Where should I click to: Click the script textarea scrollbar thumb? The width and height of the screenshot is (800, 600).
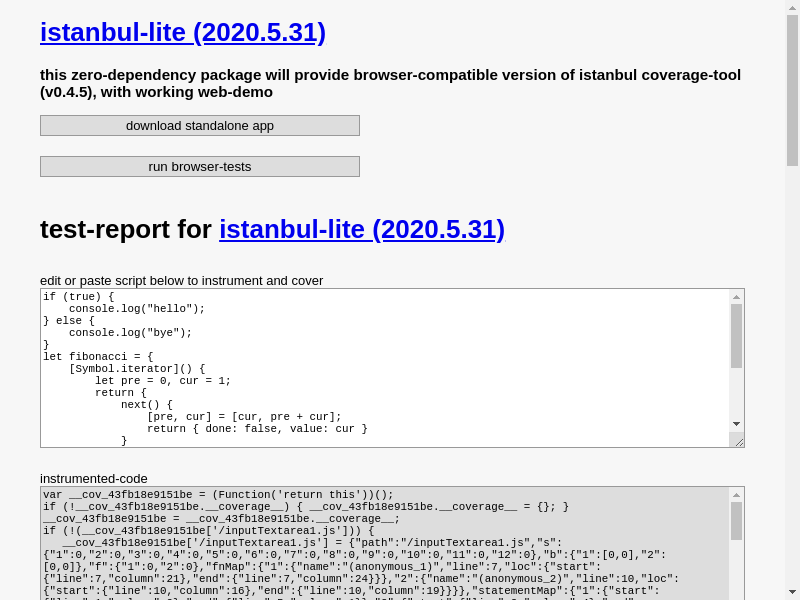point(736,336)
